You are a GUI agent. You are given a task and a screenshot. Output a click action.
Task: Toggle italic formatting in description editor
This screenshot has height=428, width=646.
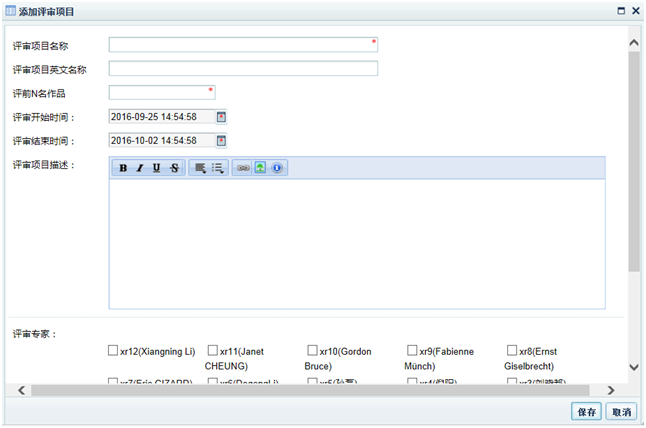point(140,168)
